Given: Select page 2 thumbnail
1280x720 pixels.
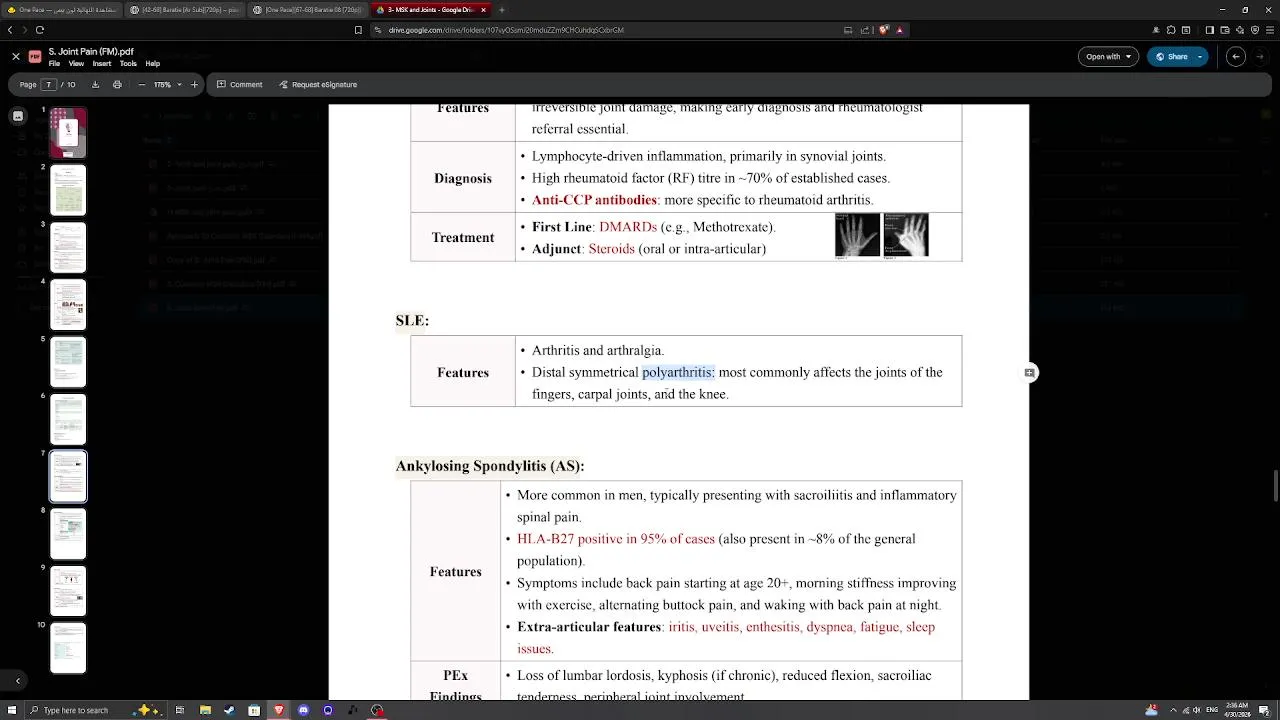Looking at the screenshot, I should click(x=68, y=190).
